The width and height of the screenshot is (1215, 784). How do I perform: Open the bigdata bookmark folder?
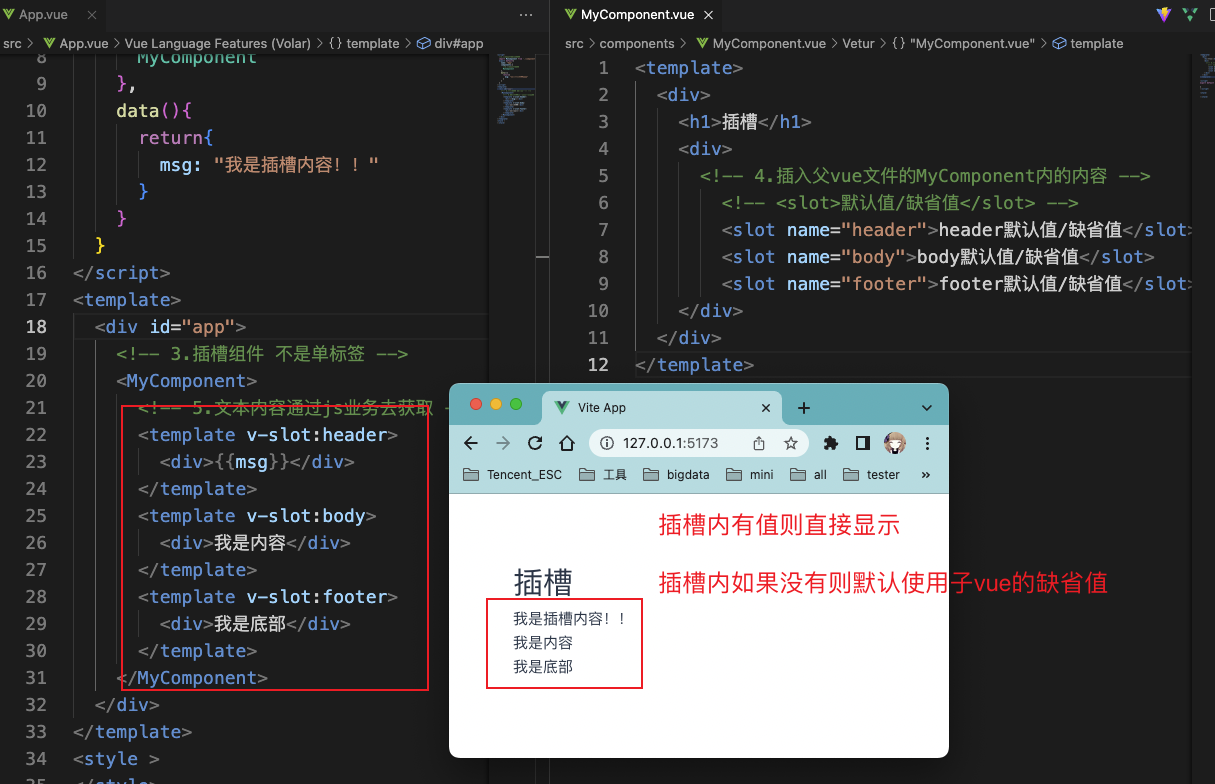pos(676,475)
